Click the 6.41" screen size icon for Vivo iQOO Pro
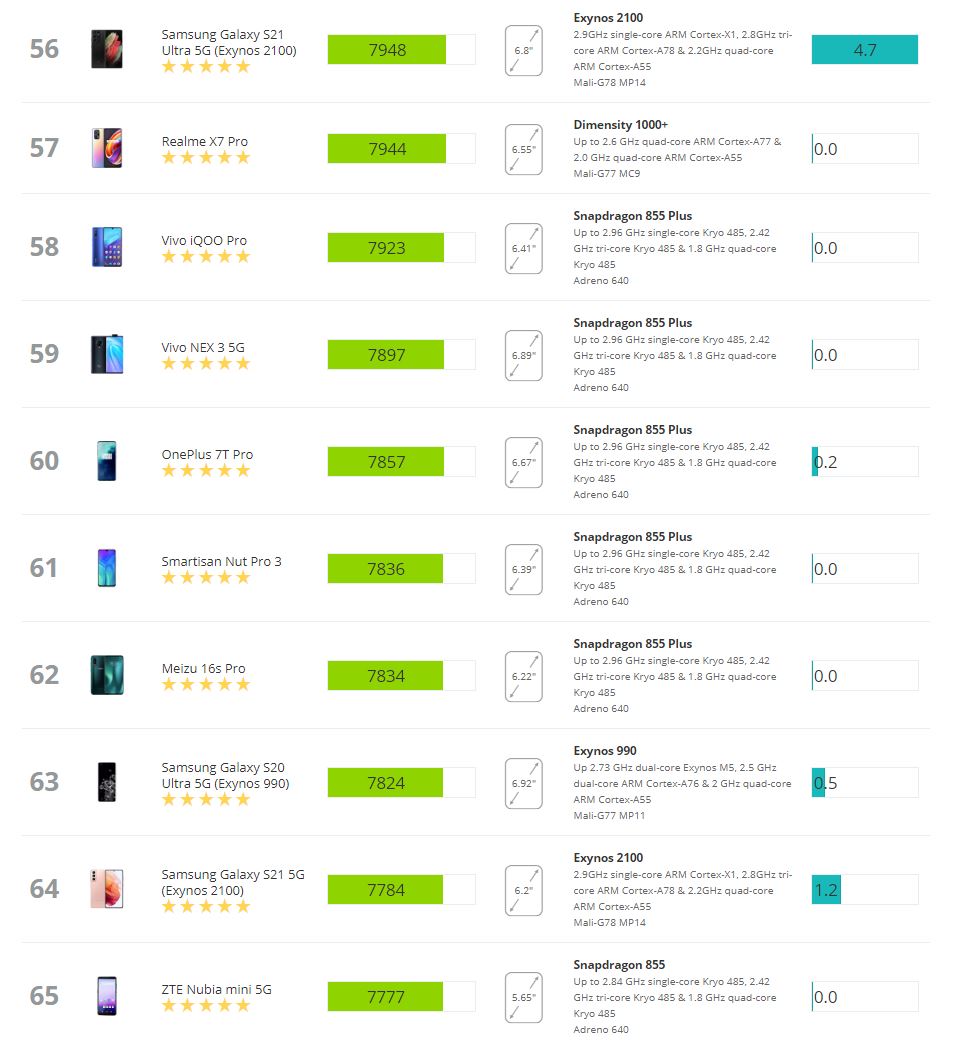 pyautogui.click(x=524, y=249)
